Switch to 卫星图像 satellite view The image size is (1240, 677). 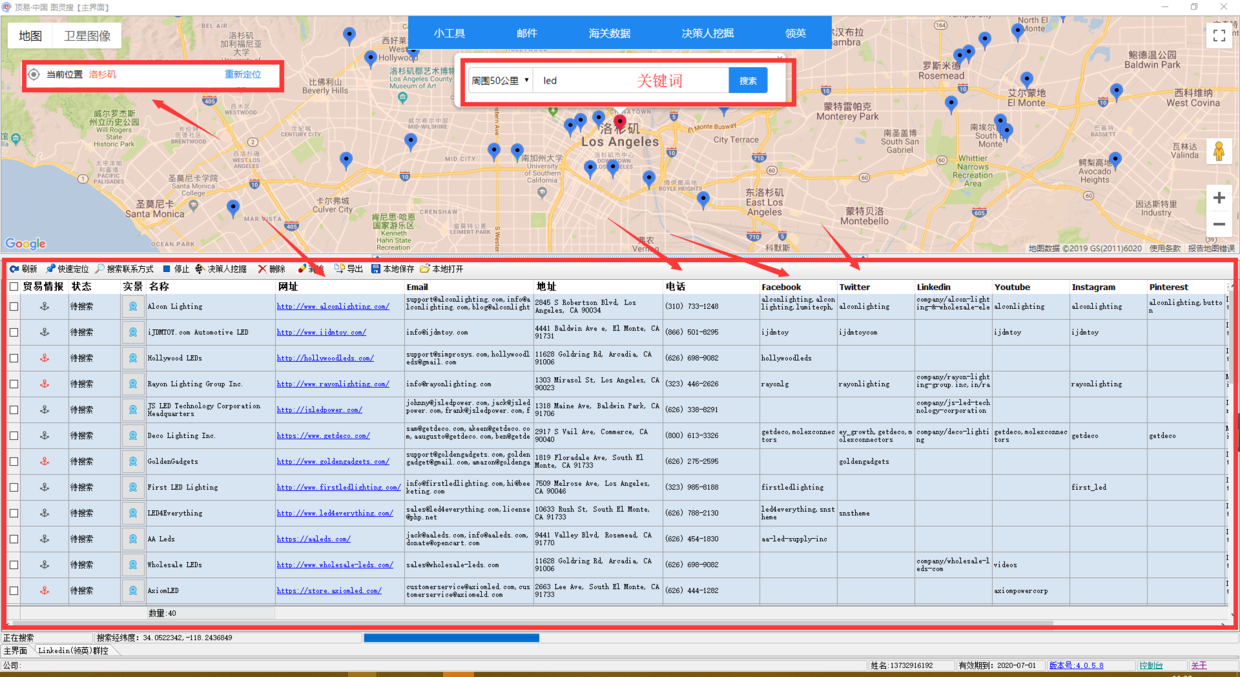click(x=87, y=36)
